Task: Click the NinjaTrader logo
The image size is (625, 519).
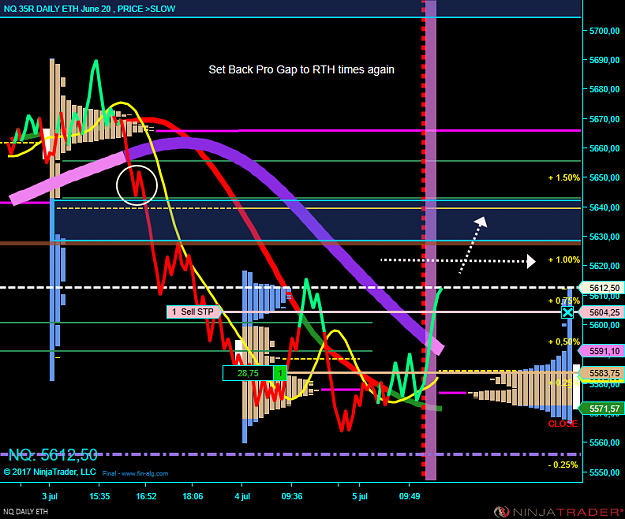Action: (558, 511)
